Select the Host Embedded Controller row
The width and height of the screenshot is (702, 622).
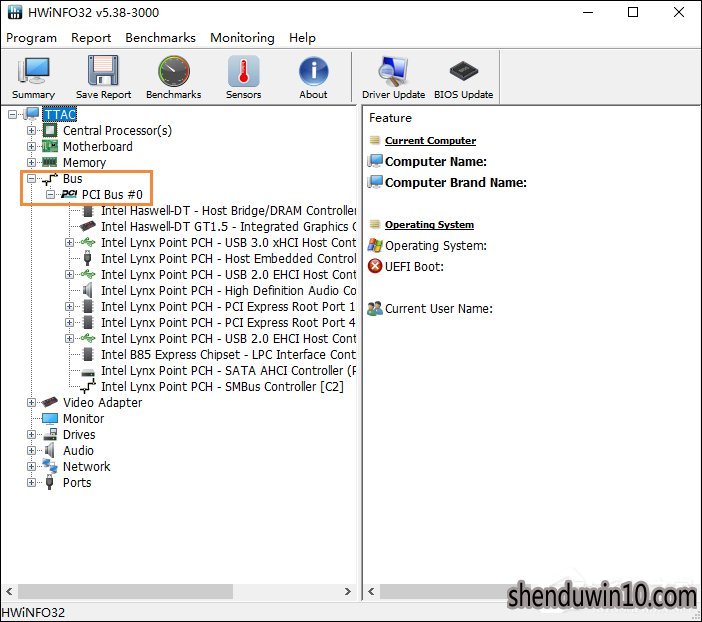[x=229, y=258]
